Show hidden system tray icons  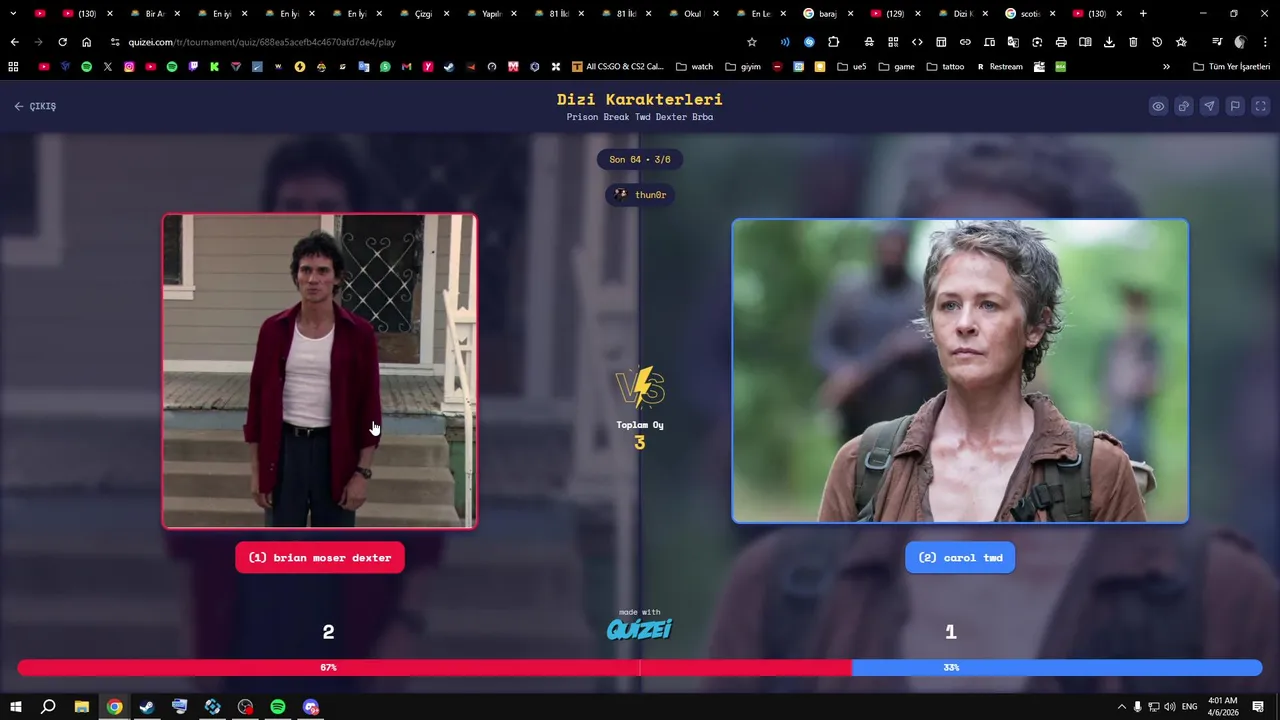pyautogui.click(x=1121, y=707)
